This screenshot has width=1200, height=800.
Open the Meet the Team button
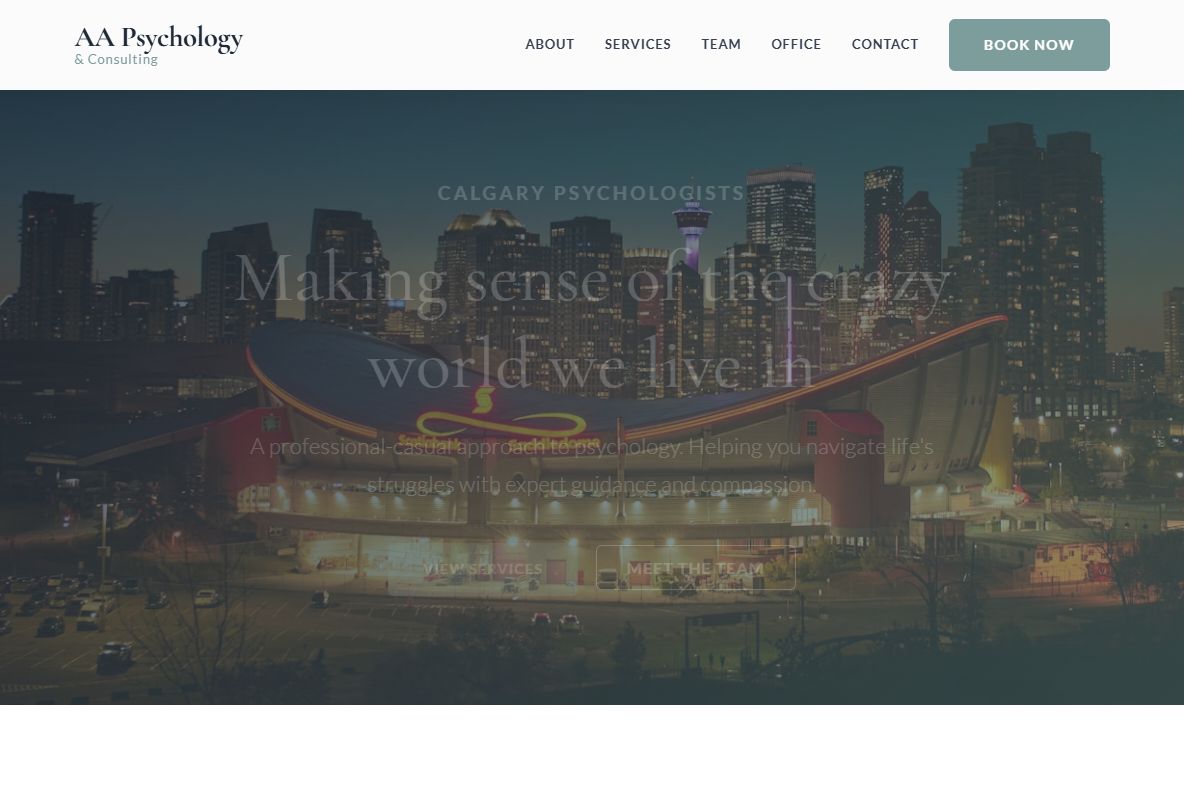[x=695, y=568]
